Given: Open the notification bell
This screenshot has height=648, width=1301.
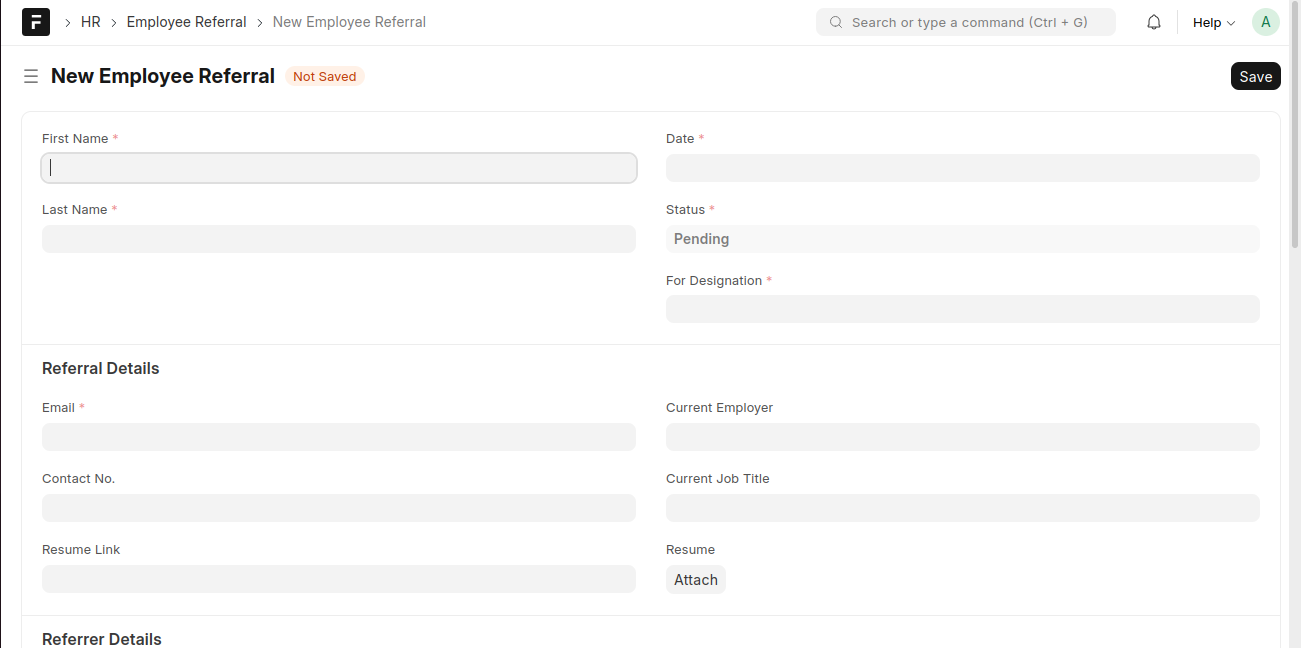Looking at the screenshot, I should (x=1153, y=21).
